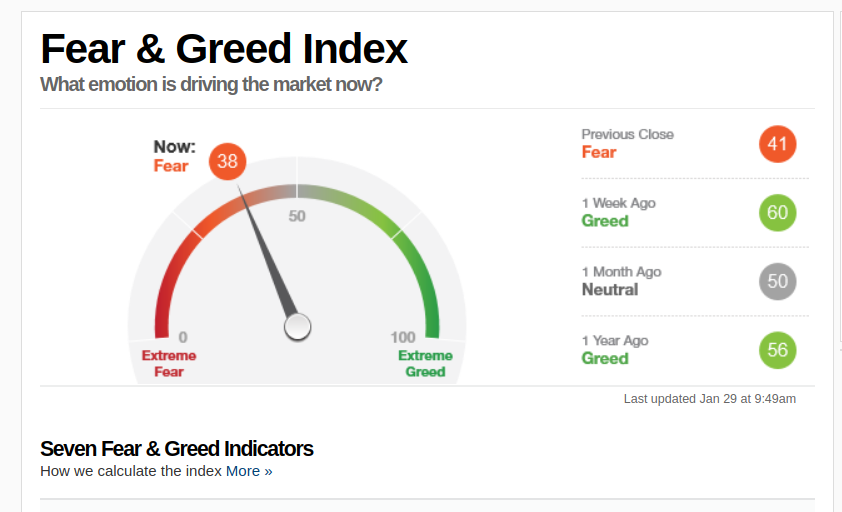Click the Previous Close 41 circle badge
842x512 pixels.
[x=778, y=144]
